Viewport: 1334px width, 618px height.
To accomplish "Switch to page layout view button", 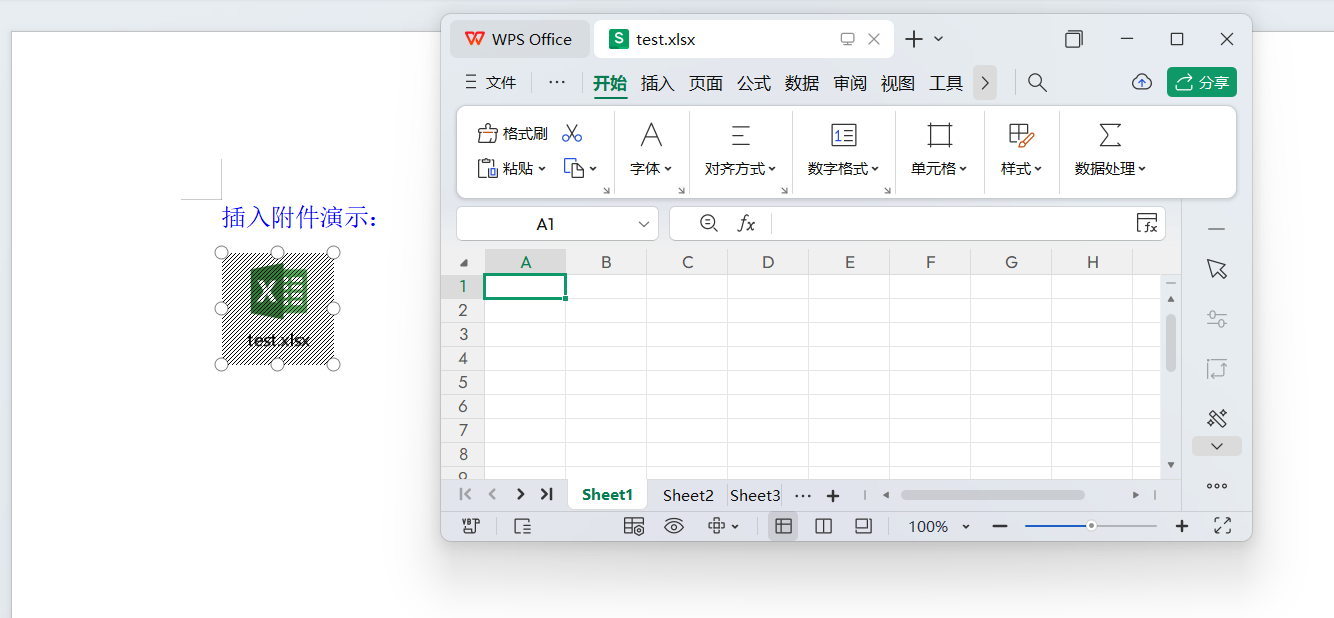I will [863, 526].
